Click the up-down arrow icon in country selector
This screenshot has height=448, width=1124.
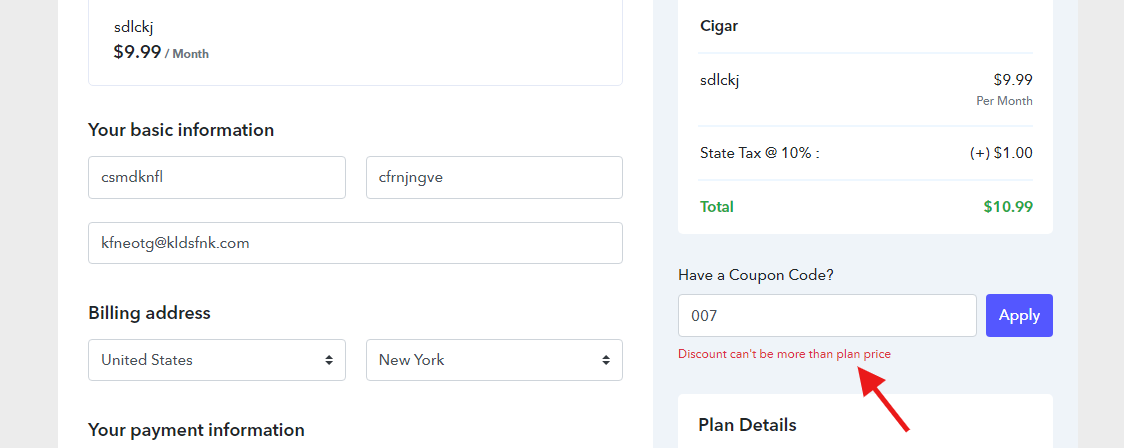pos(328,360)
